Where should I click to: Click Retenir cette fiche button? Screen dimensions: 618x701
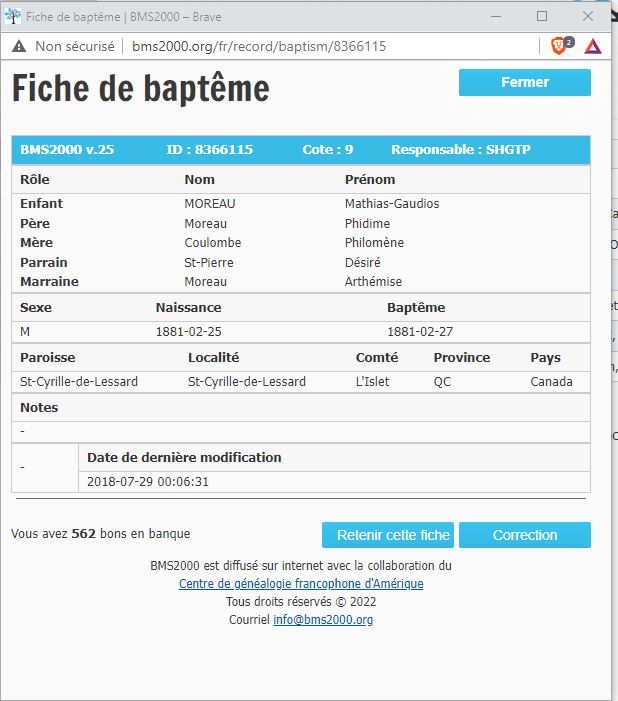(x=388, y=535)
